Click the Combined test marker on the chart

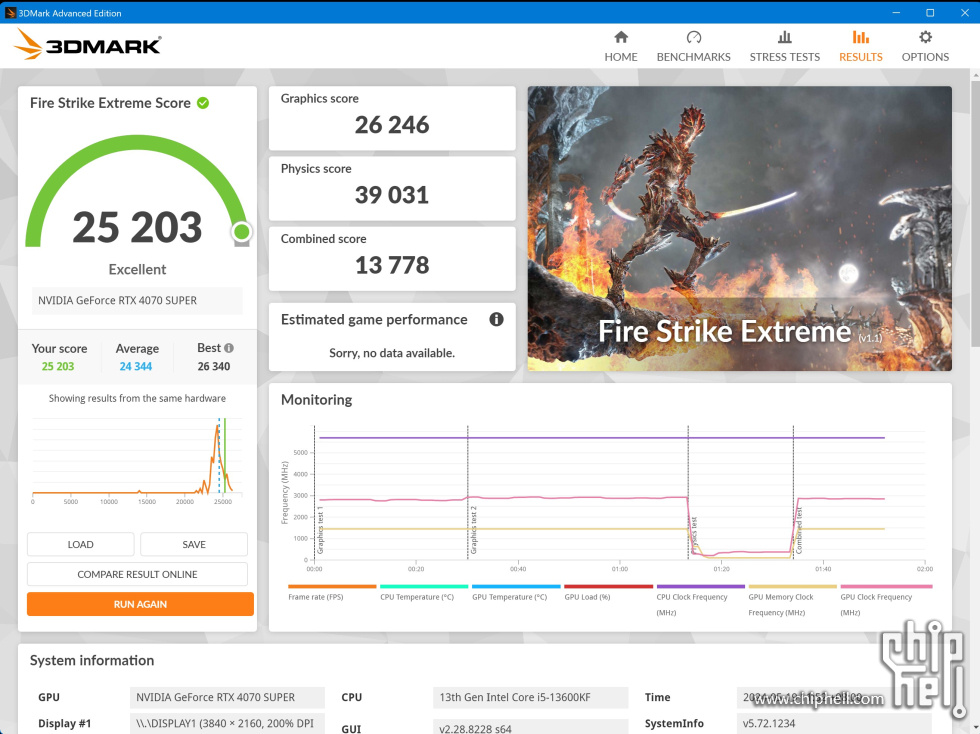pyautogui.click(x=794, y=493)
